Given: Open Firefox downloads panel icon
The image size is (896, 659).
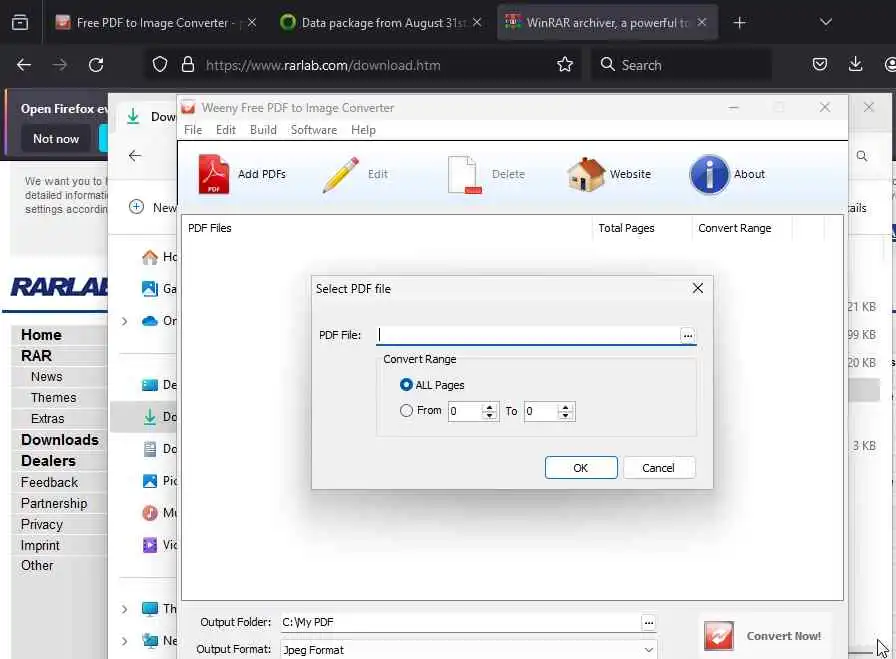Looking at the screenshot, I should pos(855,65).
